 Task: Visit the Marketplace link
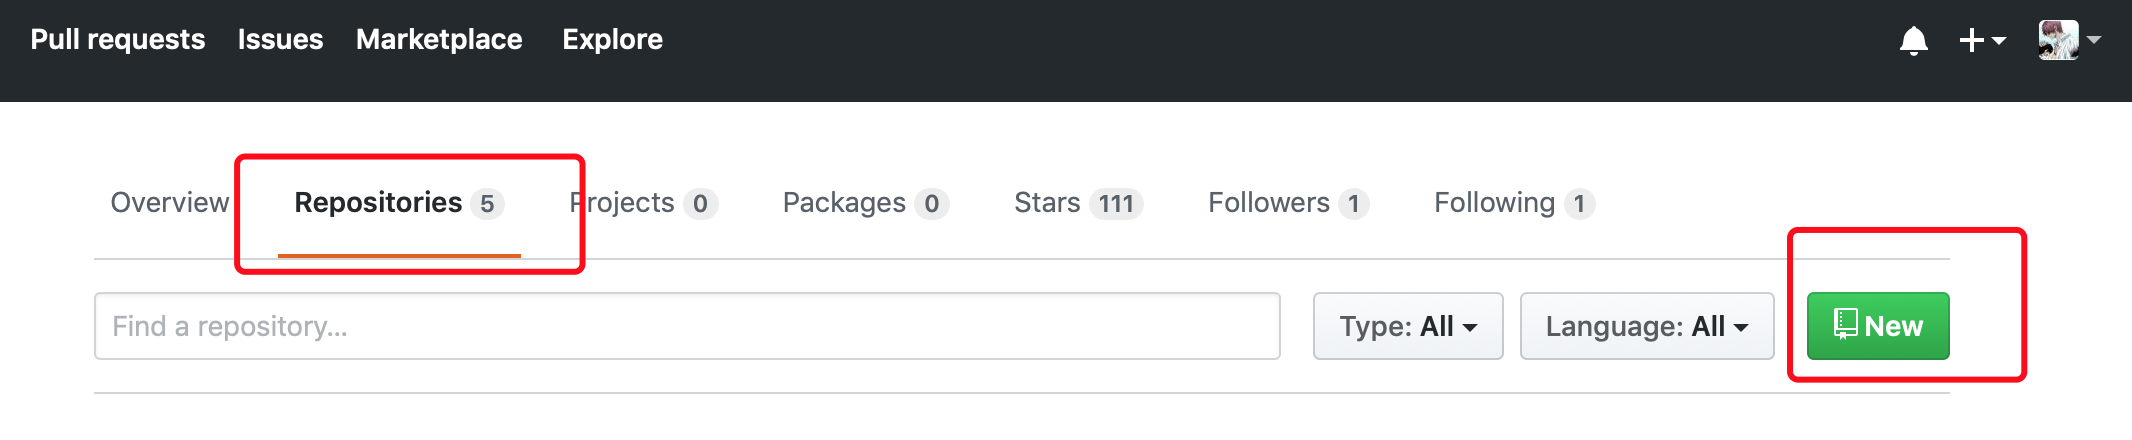pyautogui.click(x=439, y=39)
